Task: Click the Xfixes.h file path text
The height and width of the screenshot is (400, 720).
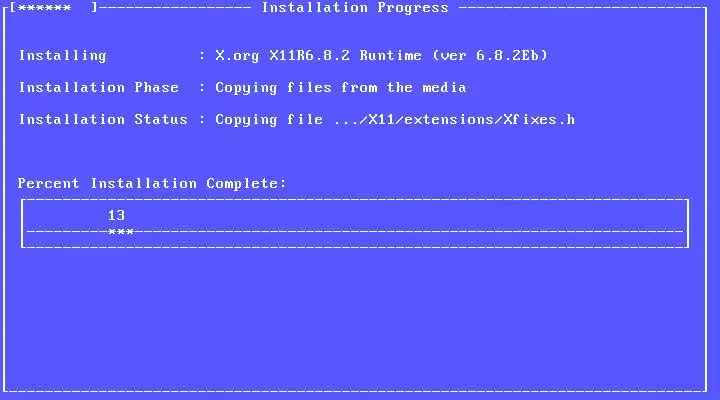Action: pyautogui.click(x=455, y=119)
